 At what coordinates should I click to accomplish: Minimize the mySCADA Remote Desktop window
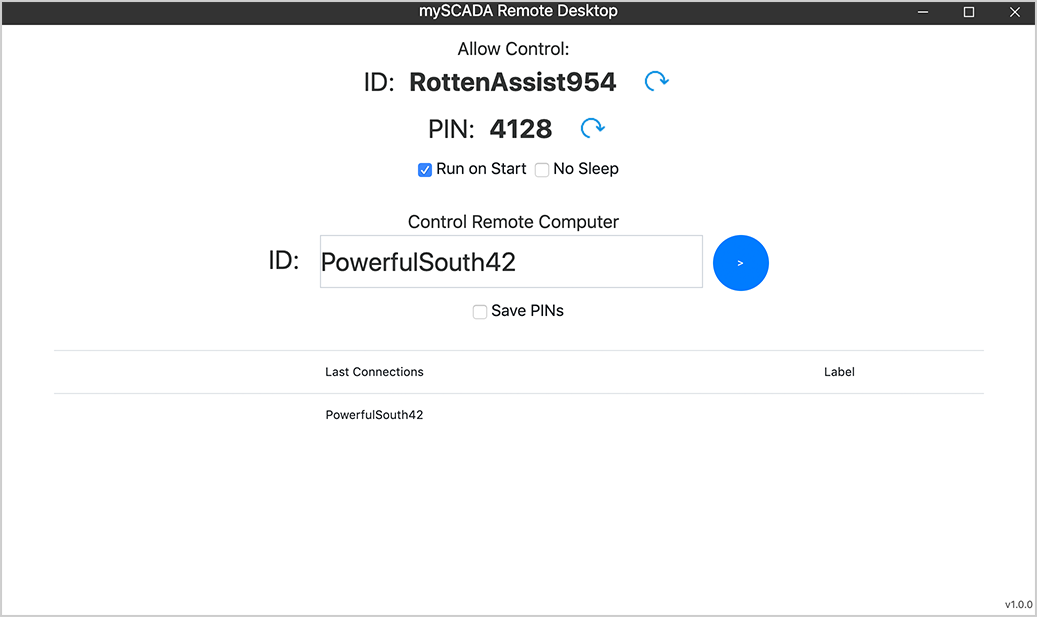click(x=923, y=12)
